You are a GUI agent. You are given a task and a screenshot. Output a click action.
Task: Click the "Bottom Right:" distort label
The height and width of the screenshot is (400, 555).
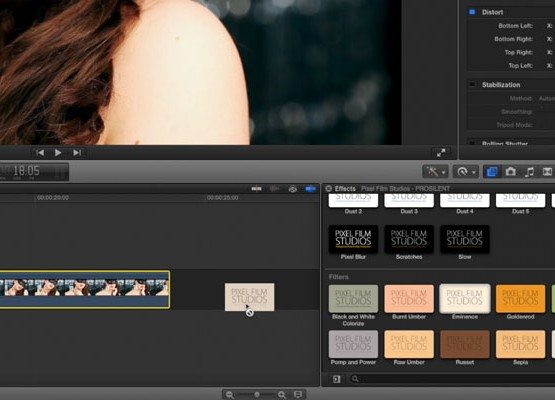513,39
